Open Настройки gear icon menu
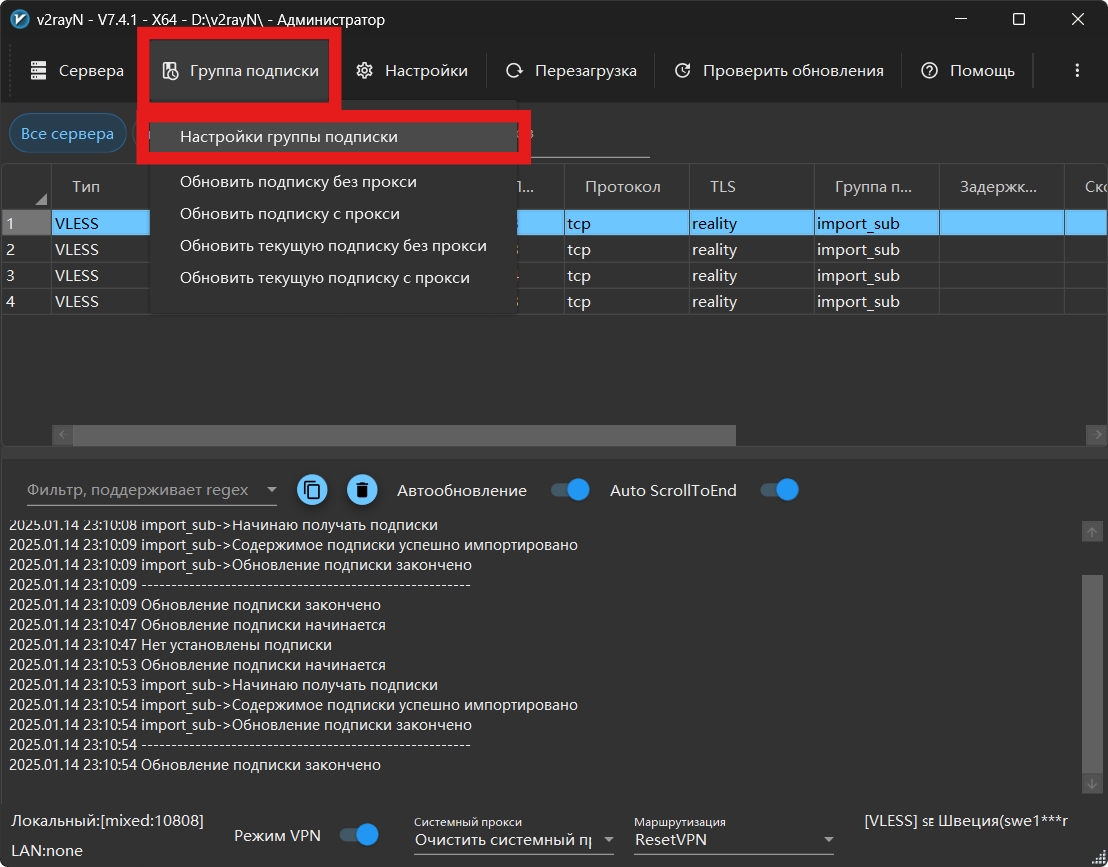1108x867 pixels. coord(365,71)
